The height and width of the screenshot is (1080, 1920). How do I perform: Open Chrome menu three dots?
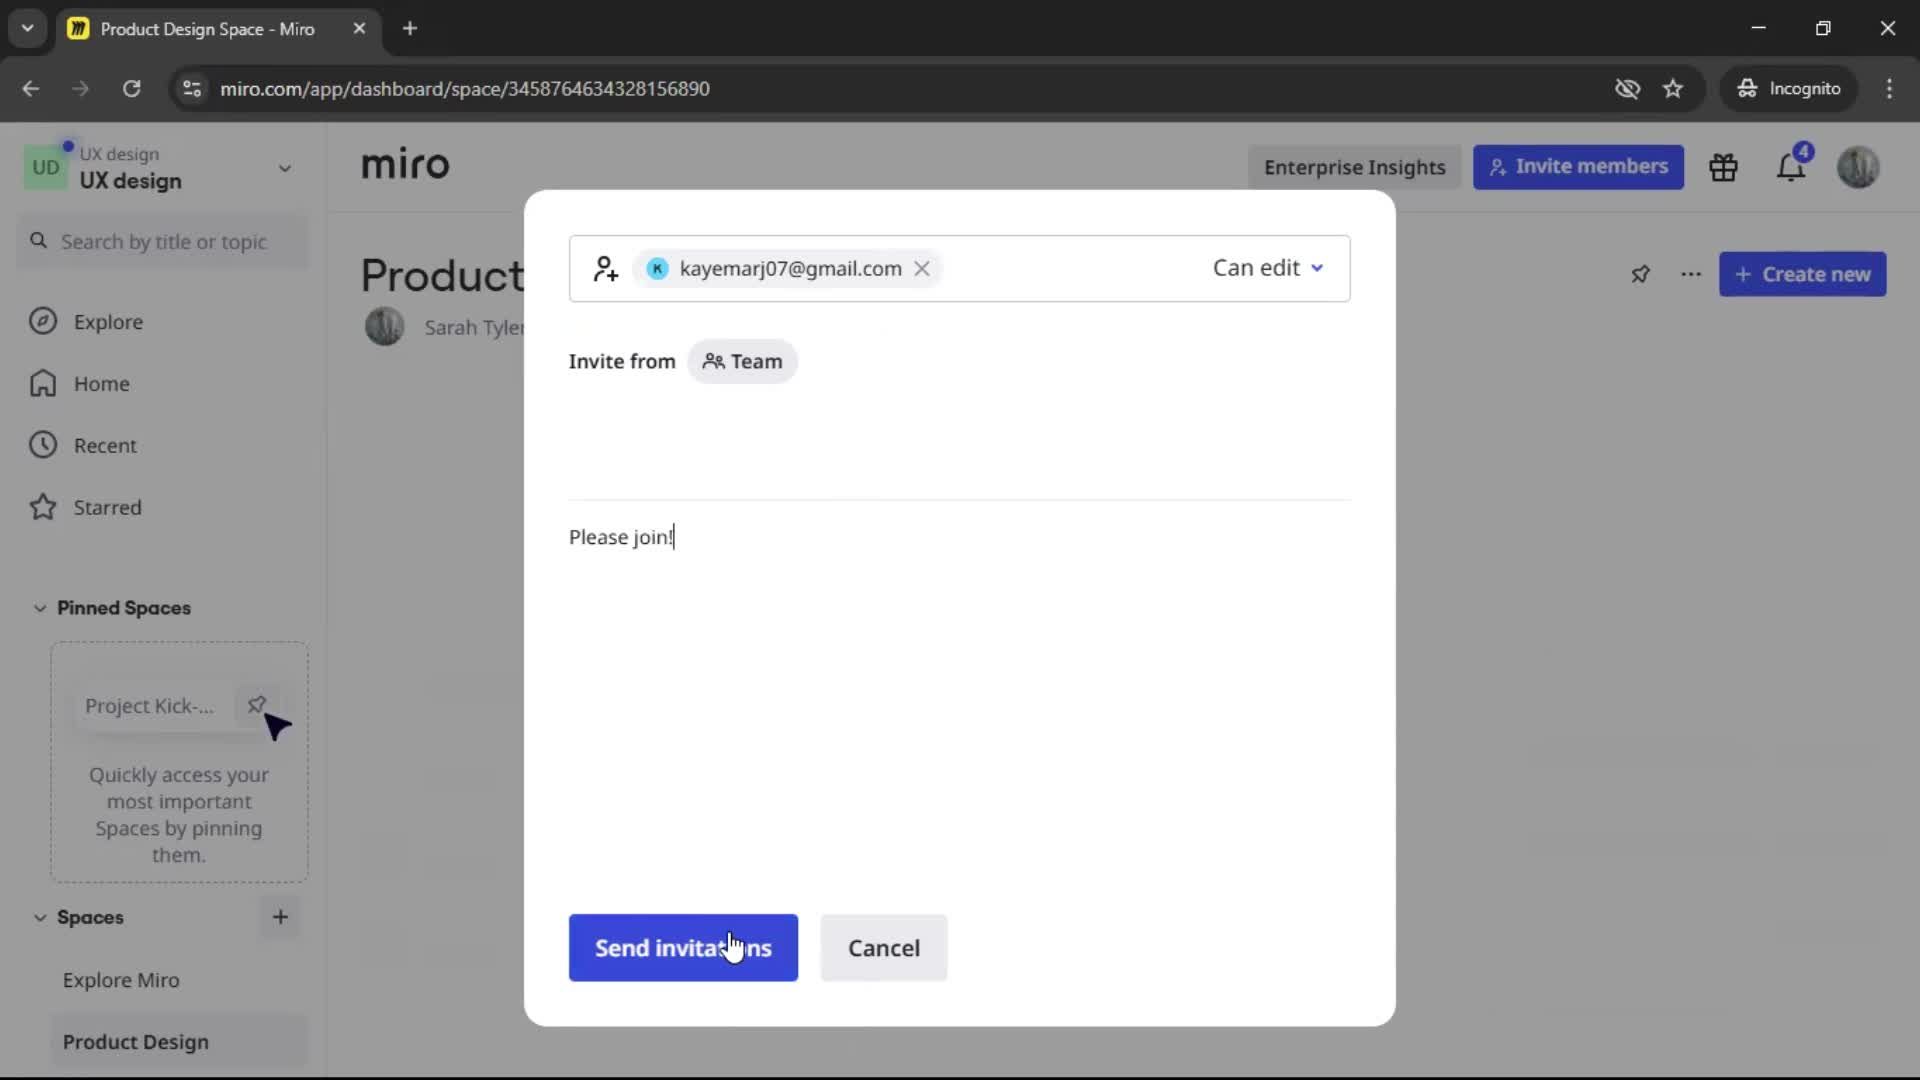click(1889, 88)
